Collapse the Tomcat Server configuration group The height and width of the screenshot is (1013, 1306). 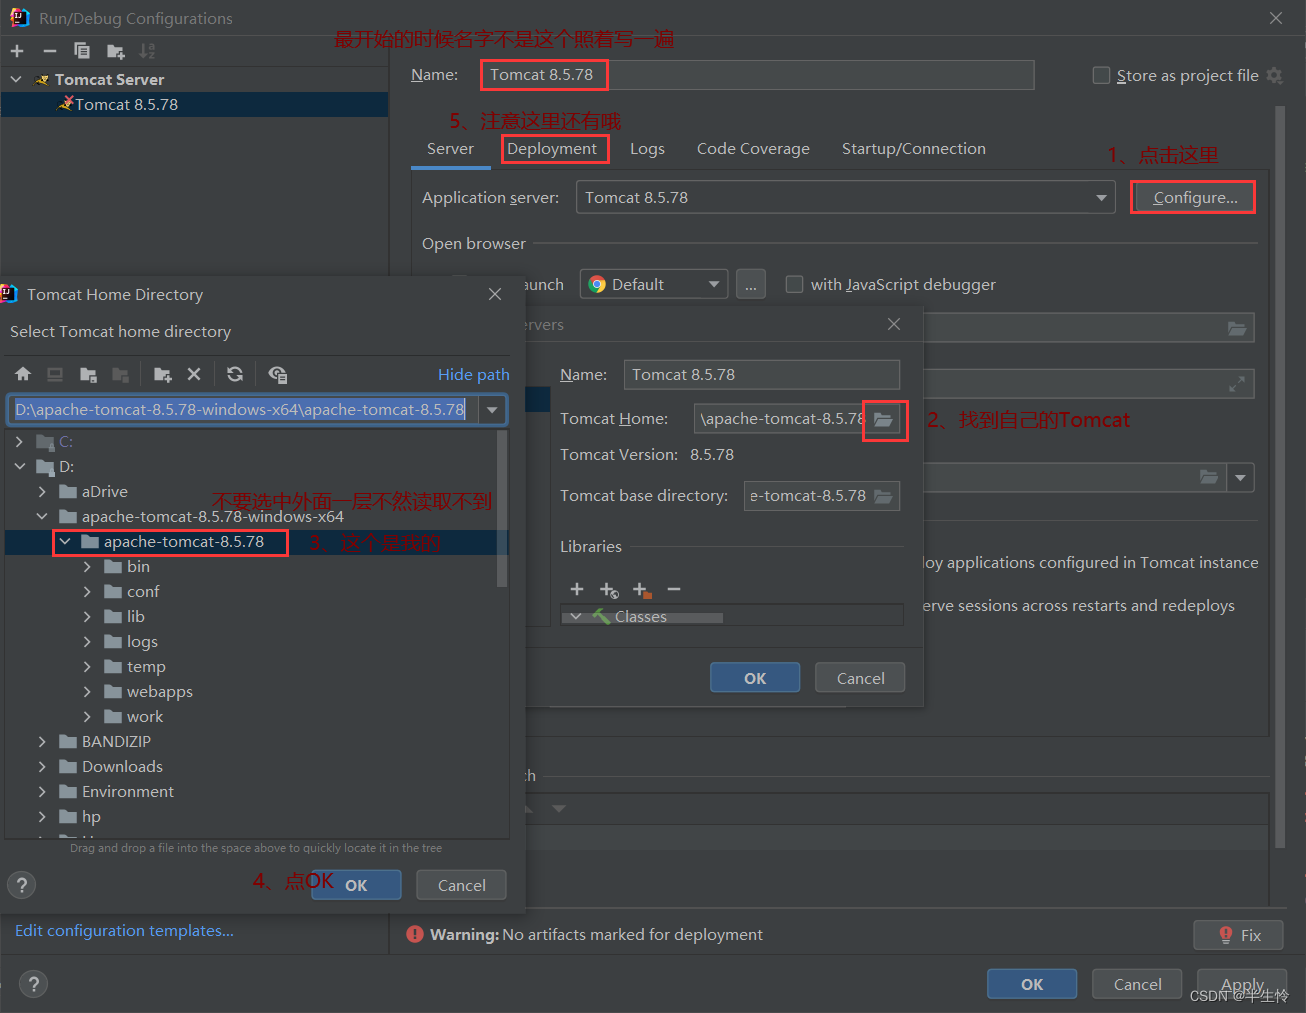(x=16, y=79)
